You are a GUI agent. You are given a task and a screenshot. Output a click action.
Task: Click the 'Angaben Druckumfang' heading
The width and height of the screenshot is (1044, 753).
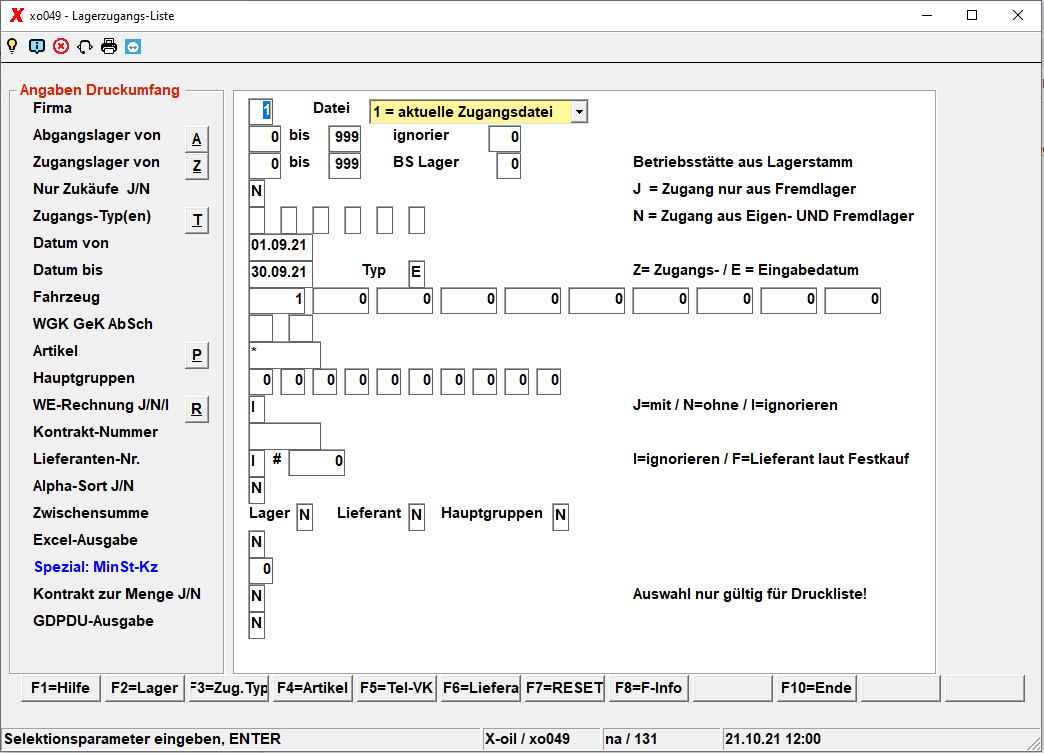tap(100, 90)
